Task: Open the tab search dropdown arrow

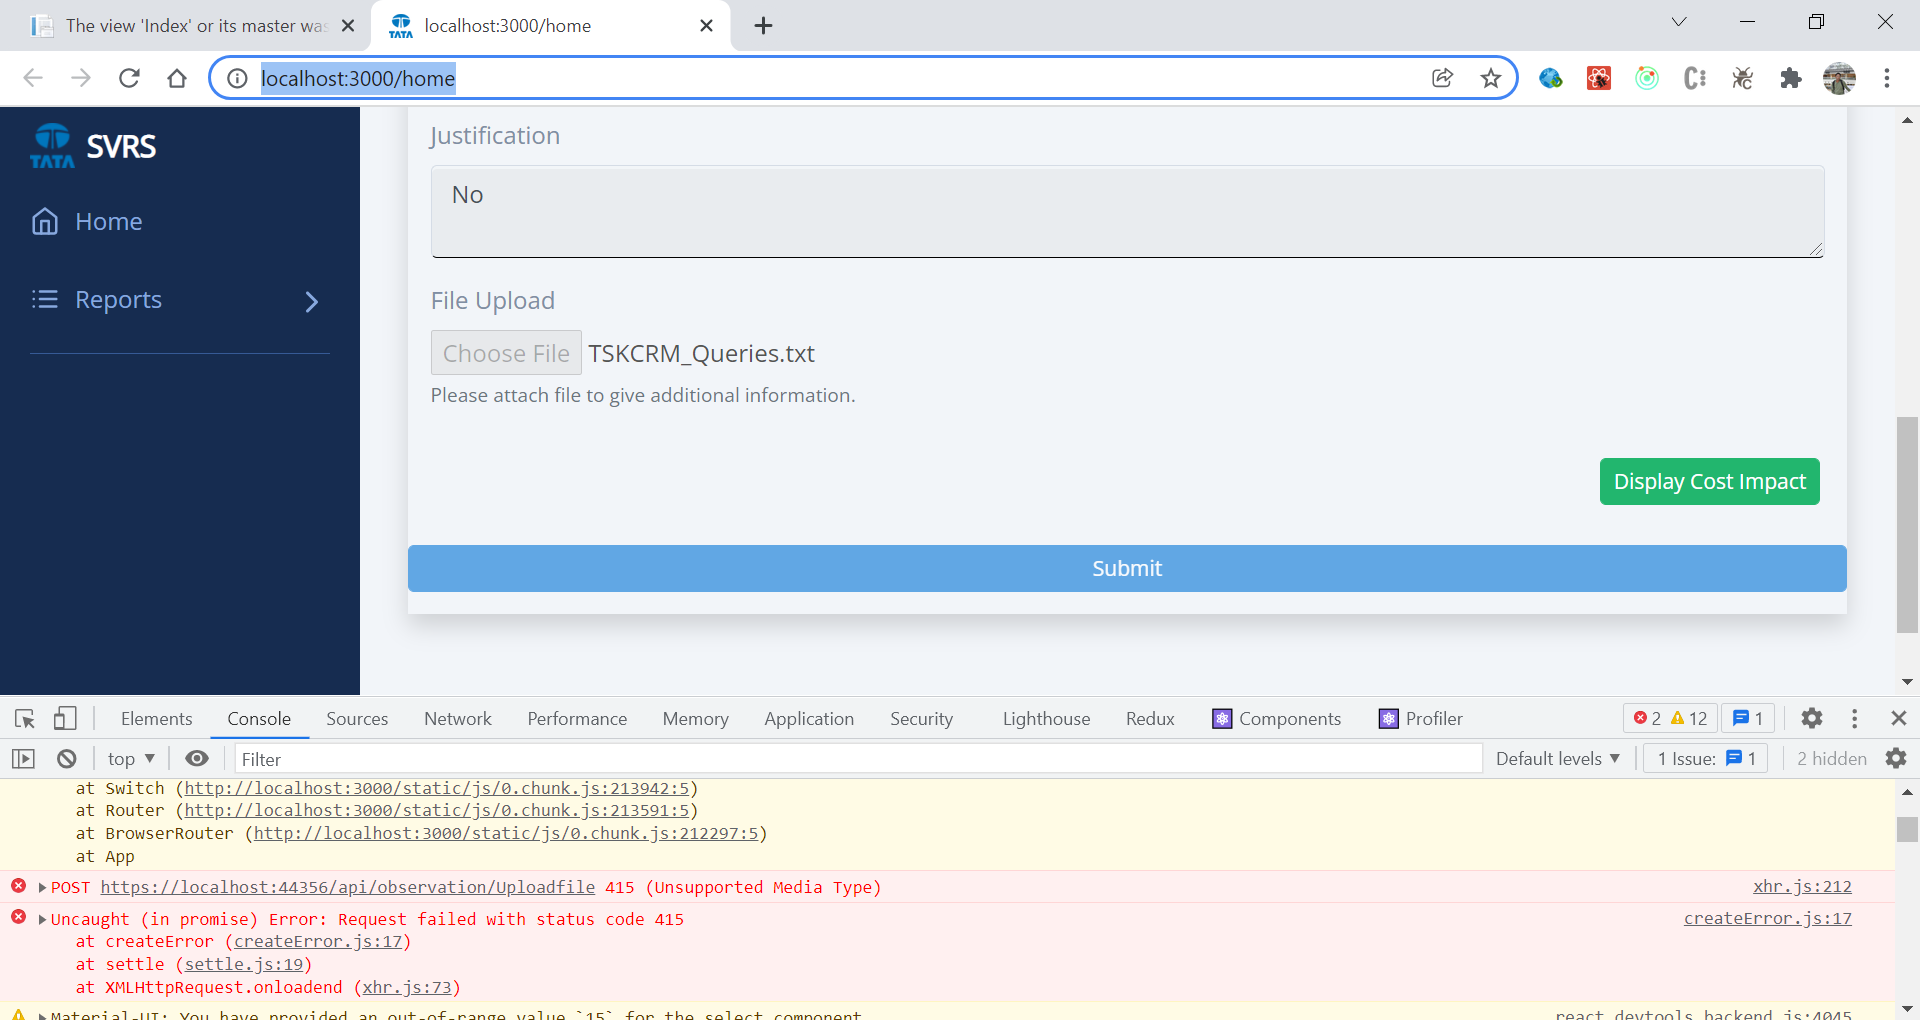Action: tap(1679, 22)
